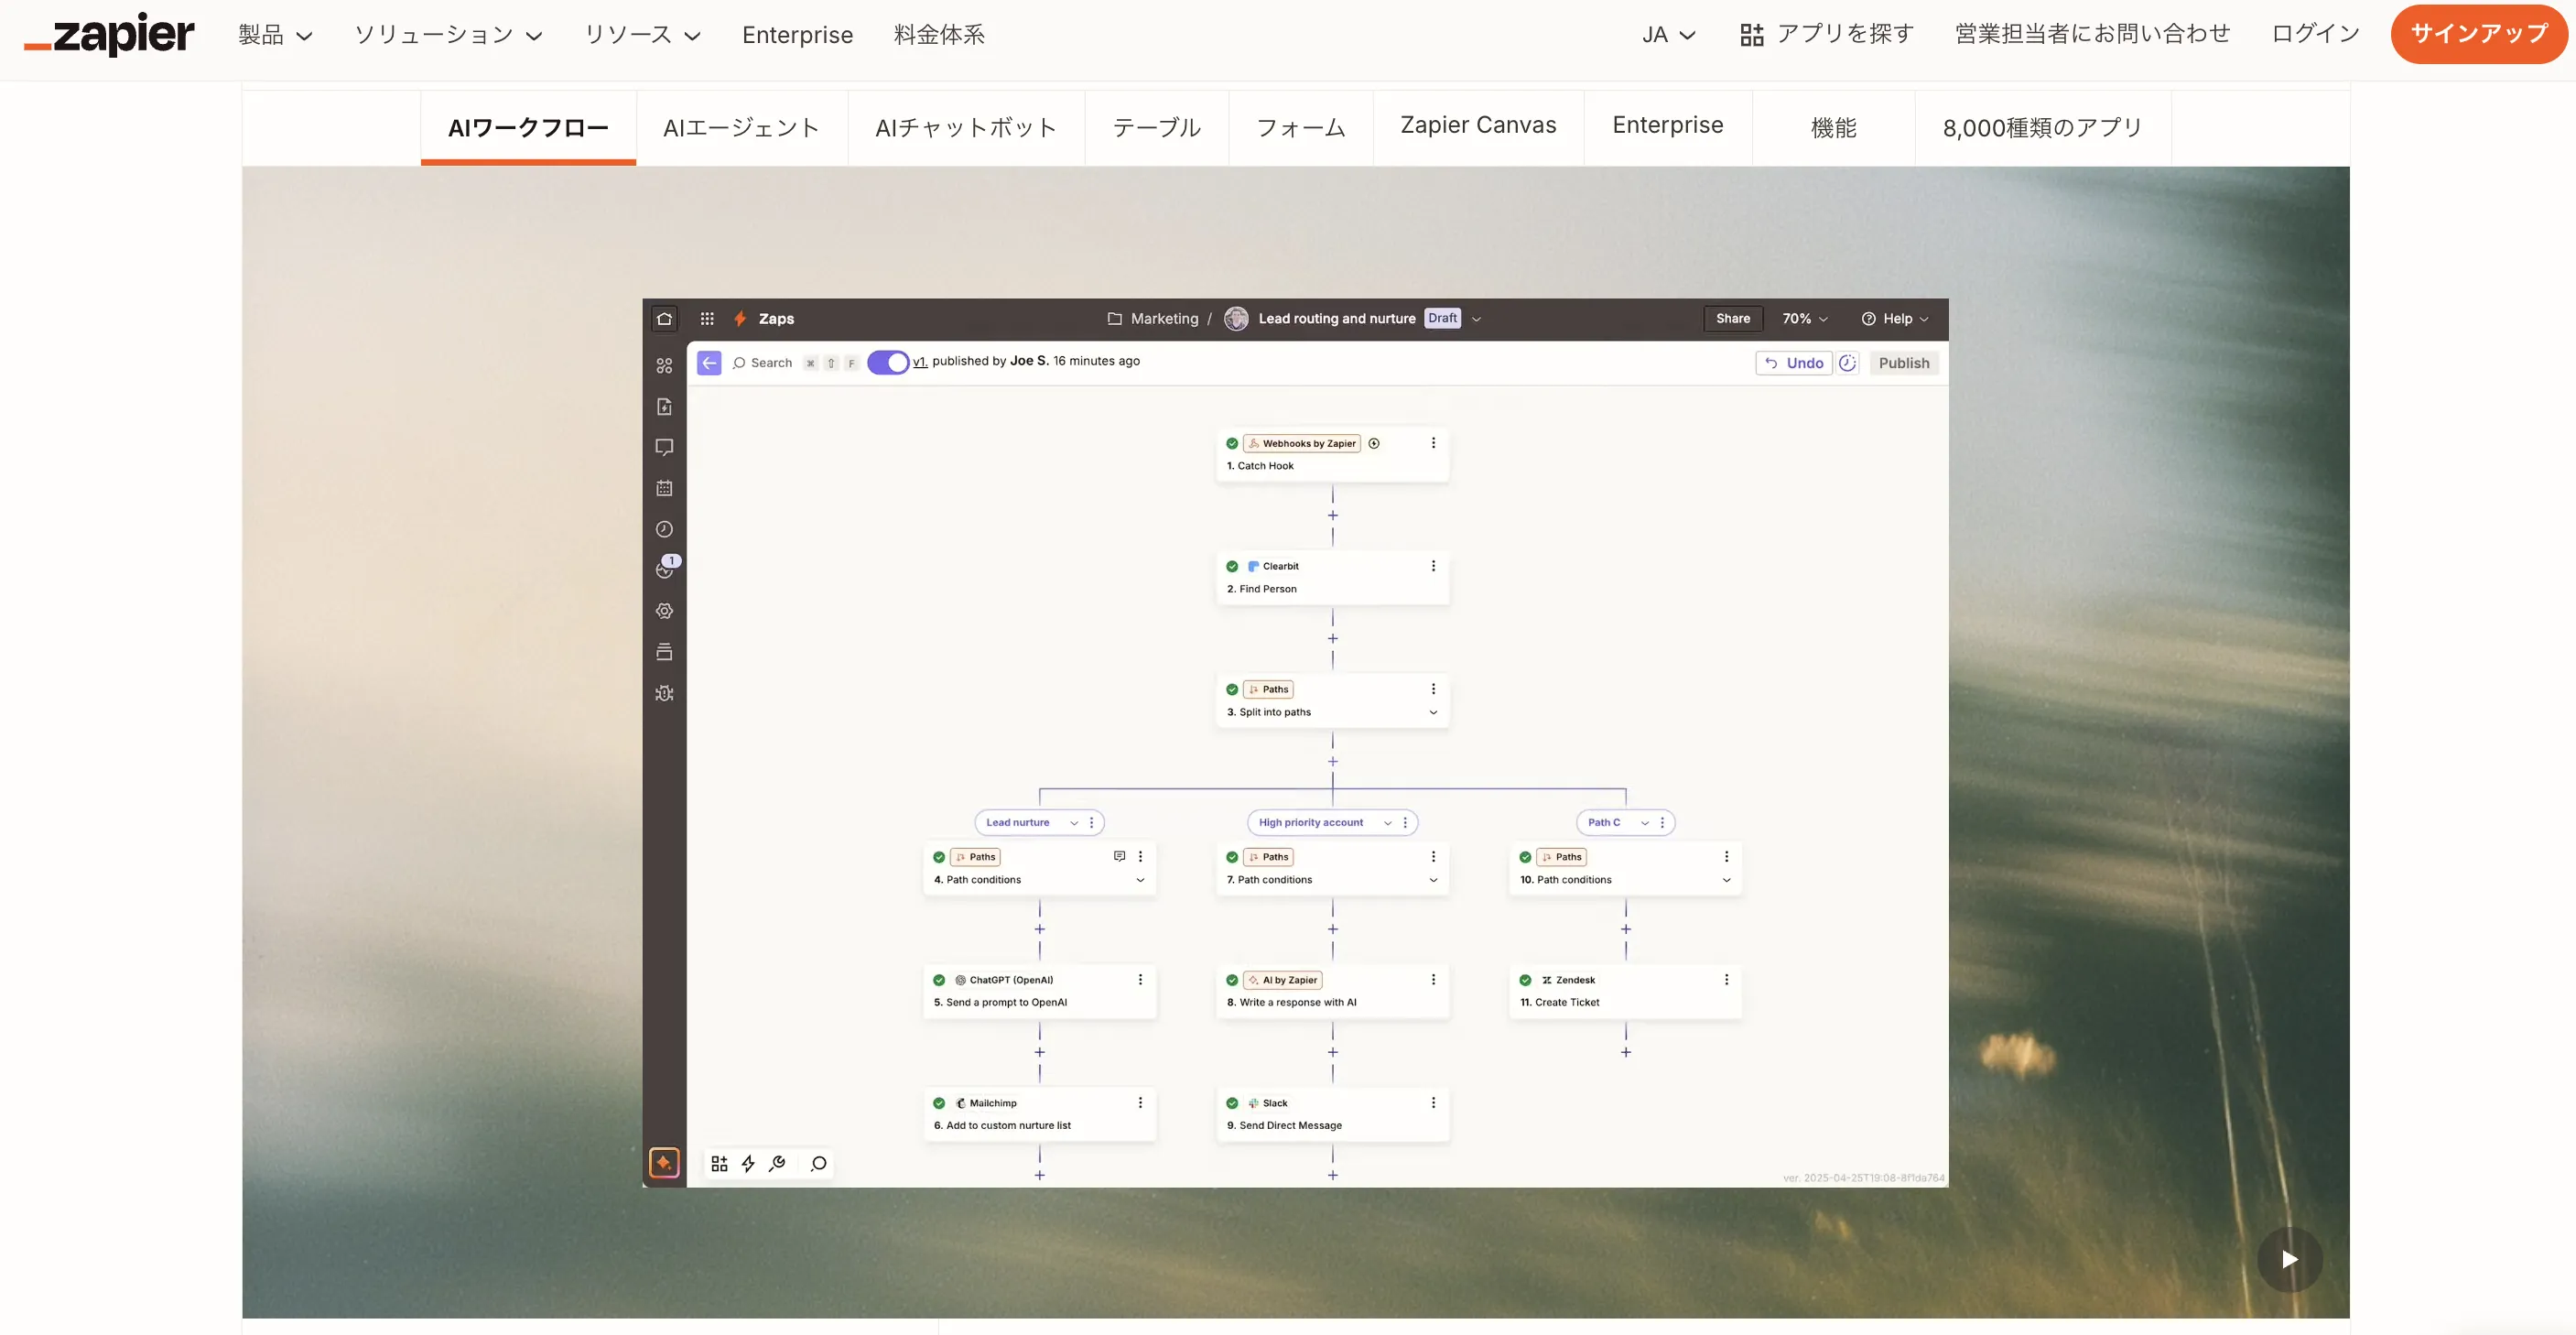
Task: Click the calendar icon in editor sidebar
Action: click(664, 488)
